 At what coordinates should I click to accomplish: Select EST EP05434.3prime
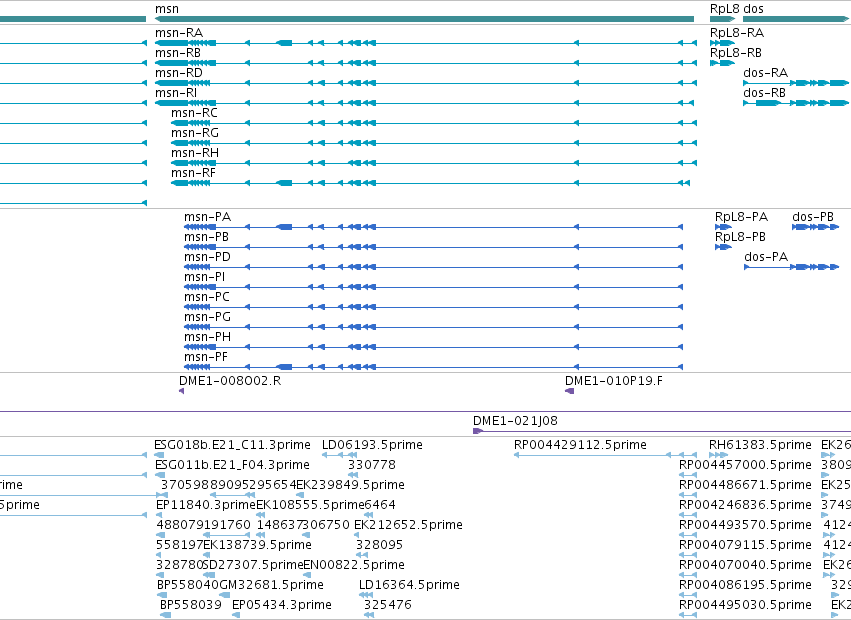(282, 605)
